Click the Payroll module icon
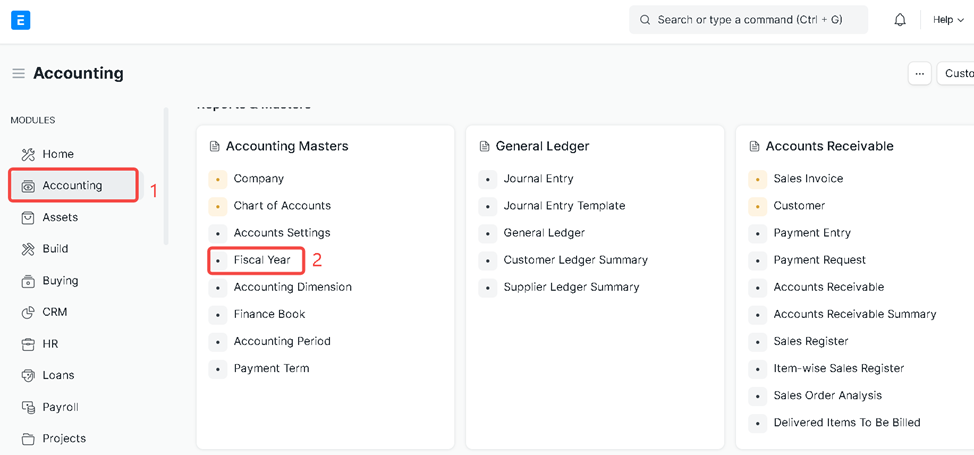Image resolution: width=974 pixels, height=455 pixels. pos(28,407)
